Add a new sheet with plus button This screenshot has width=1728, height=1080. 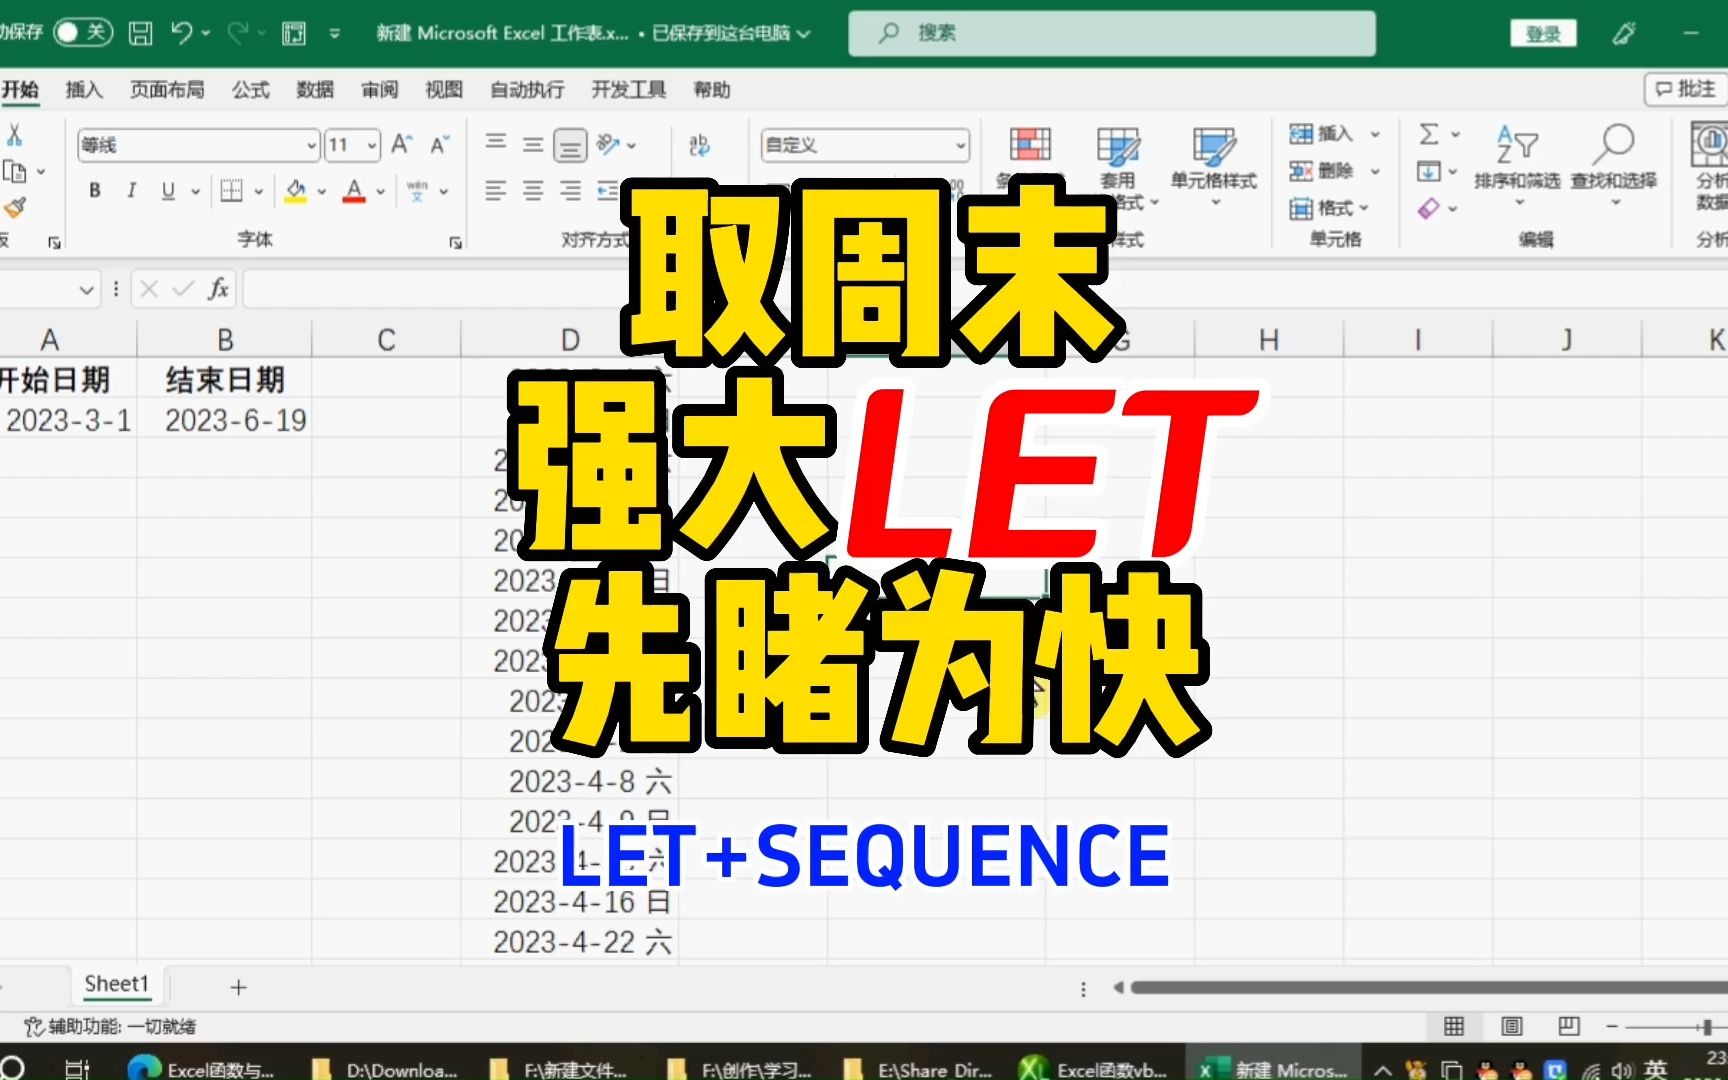(238, 988)
